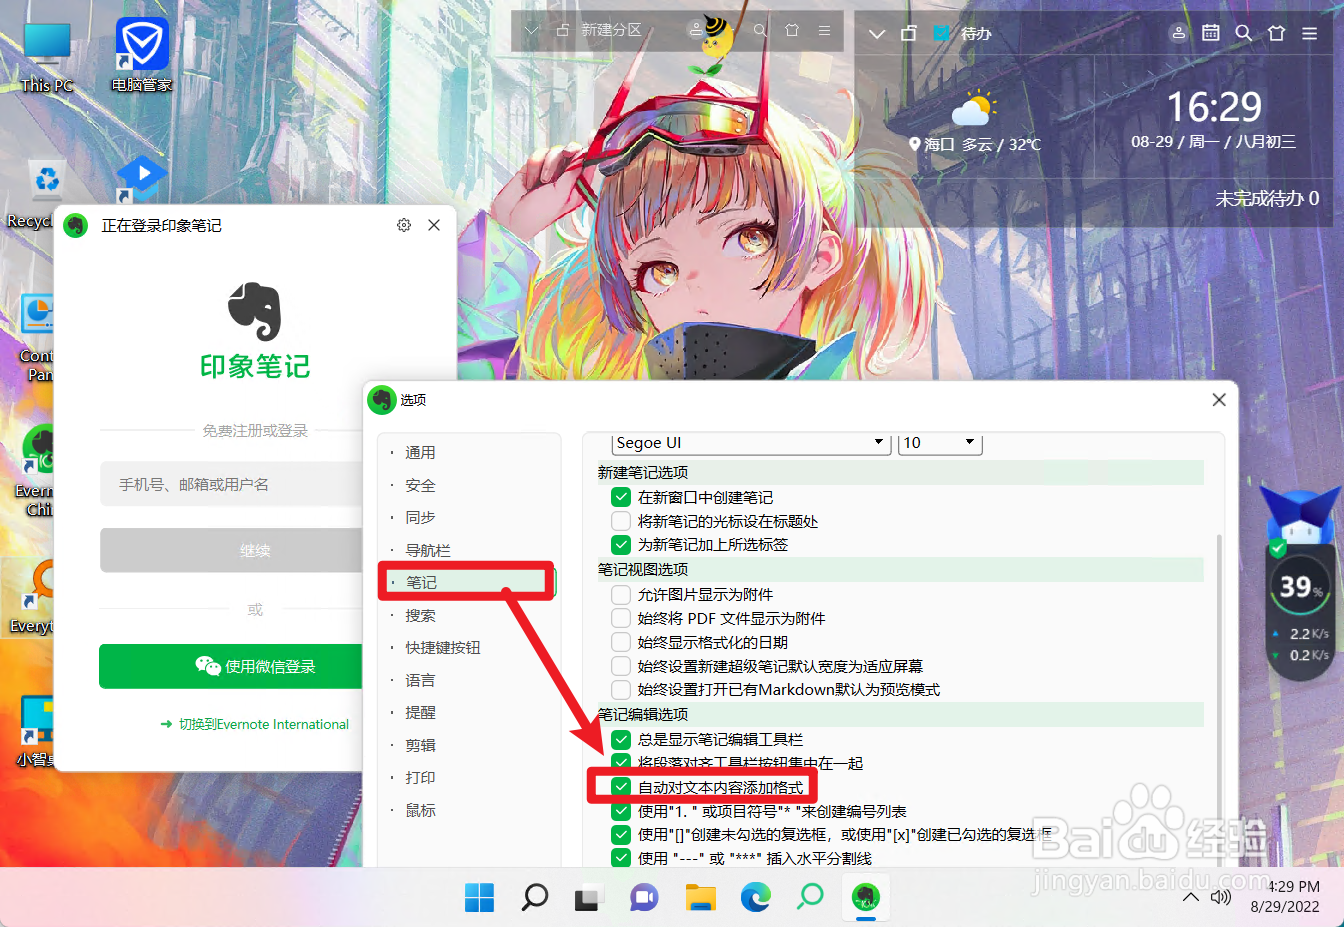Viewport: 1344px width, 927px height.
Task: Click the Evernote elephant logo in login window
Action: tap(255, 311)
